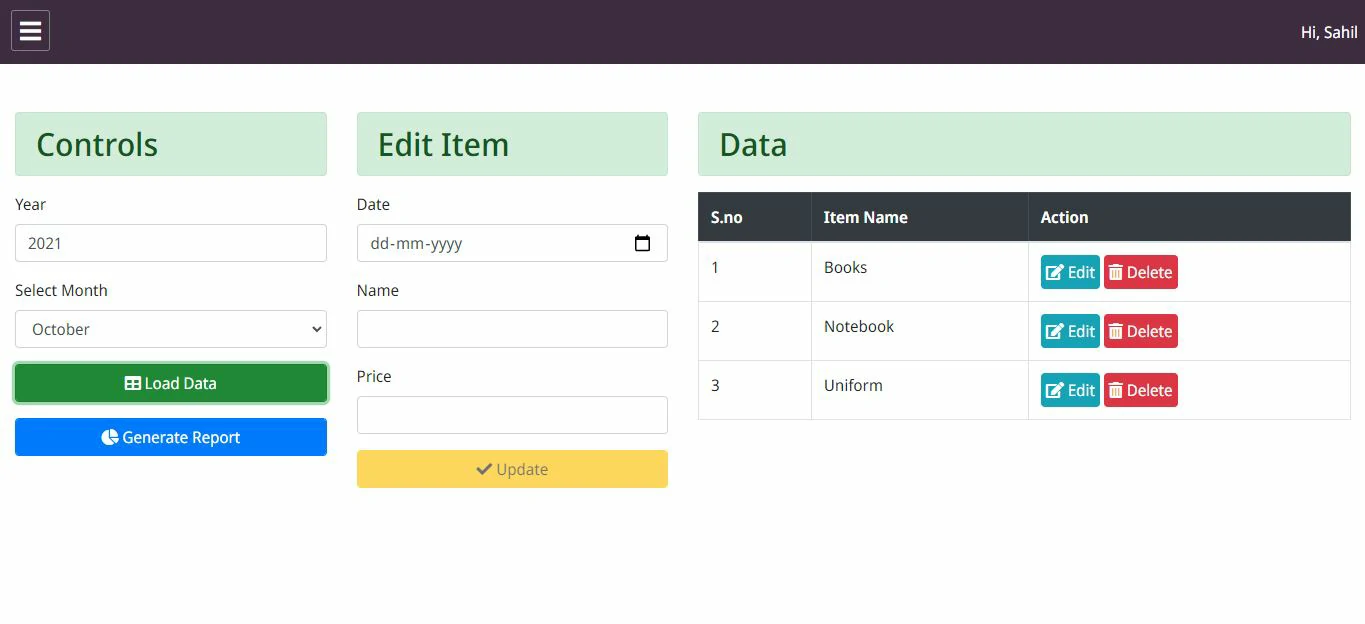Viewport: 1365px width, 624px height.
Task: Open the hamburger menu in header
Action: click(x=30, y=31)
